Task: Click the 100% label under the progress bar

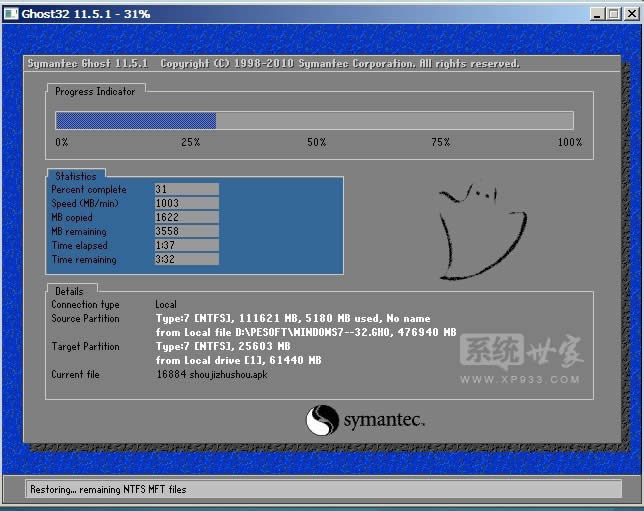Action: [x=569, y=143]
